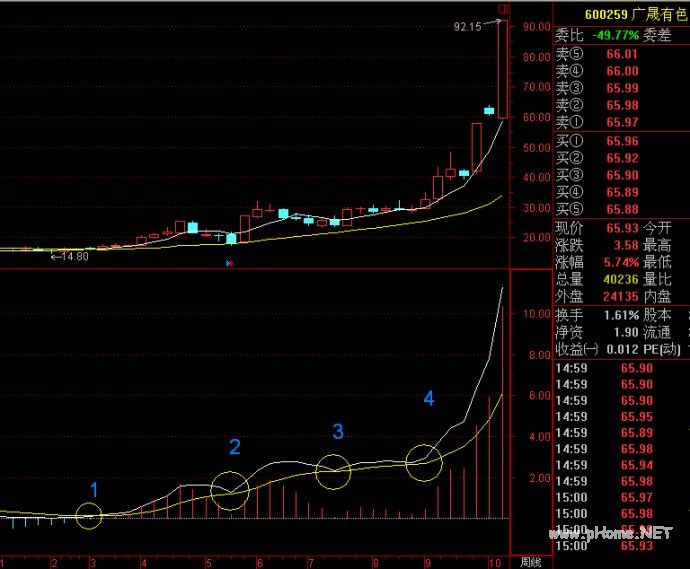Screen dimensions: 690x569
Task: Click the 净资 value 1.90
Action: tap(626, 332)
